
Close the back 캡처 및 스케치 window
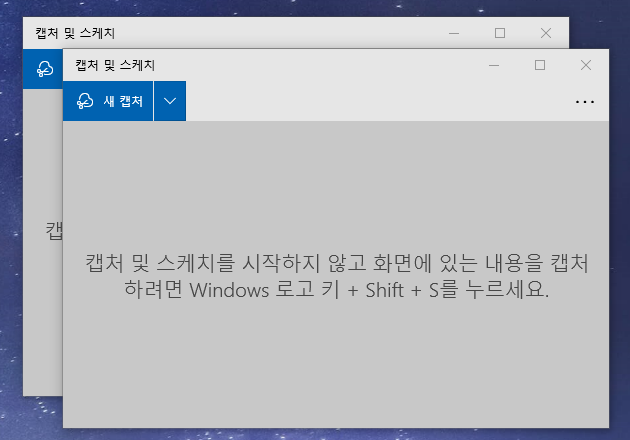point(546,33)
